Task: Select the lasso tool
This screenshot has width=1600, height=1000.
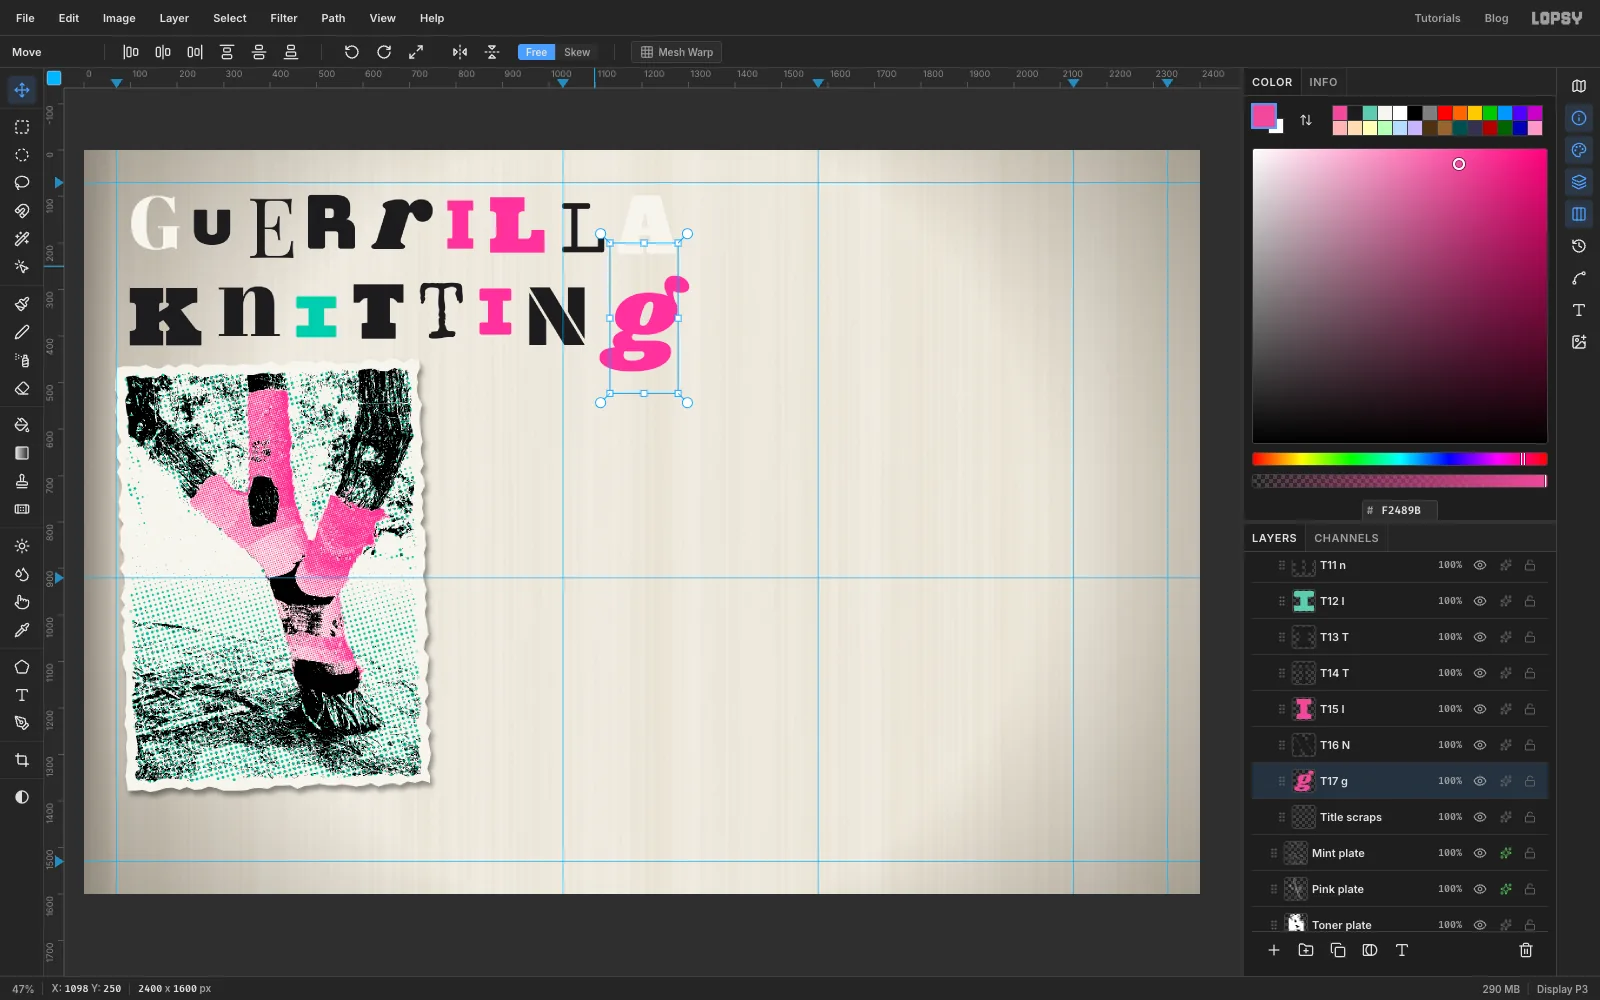Action: [x=22, y=183]
